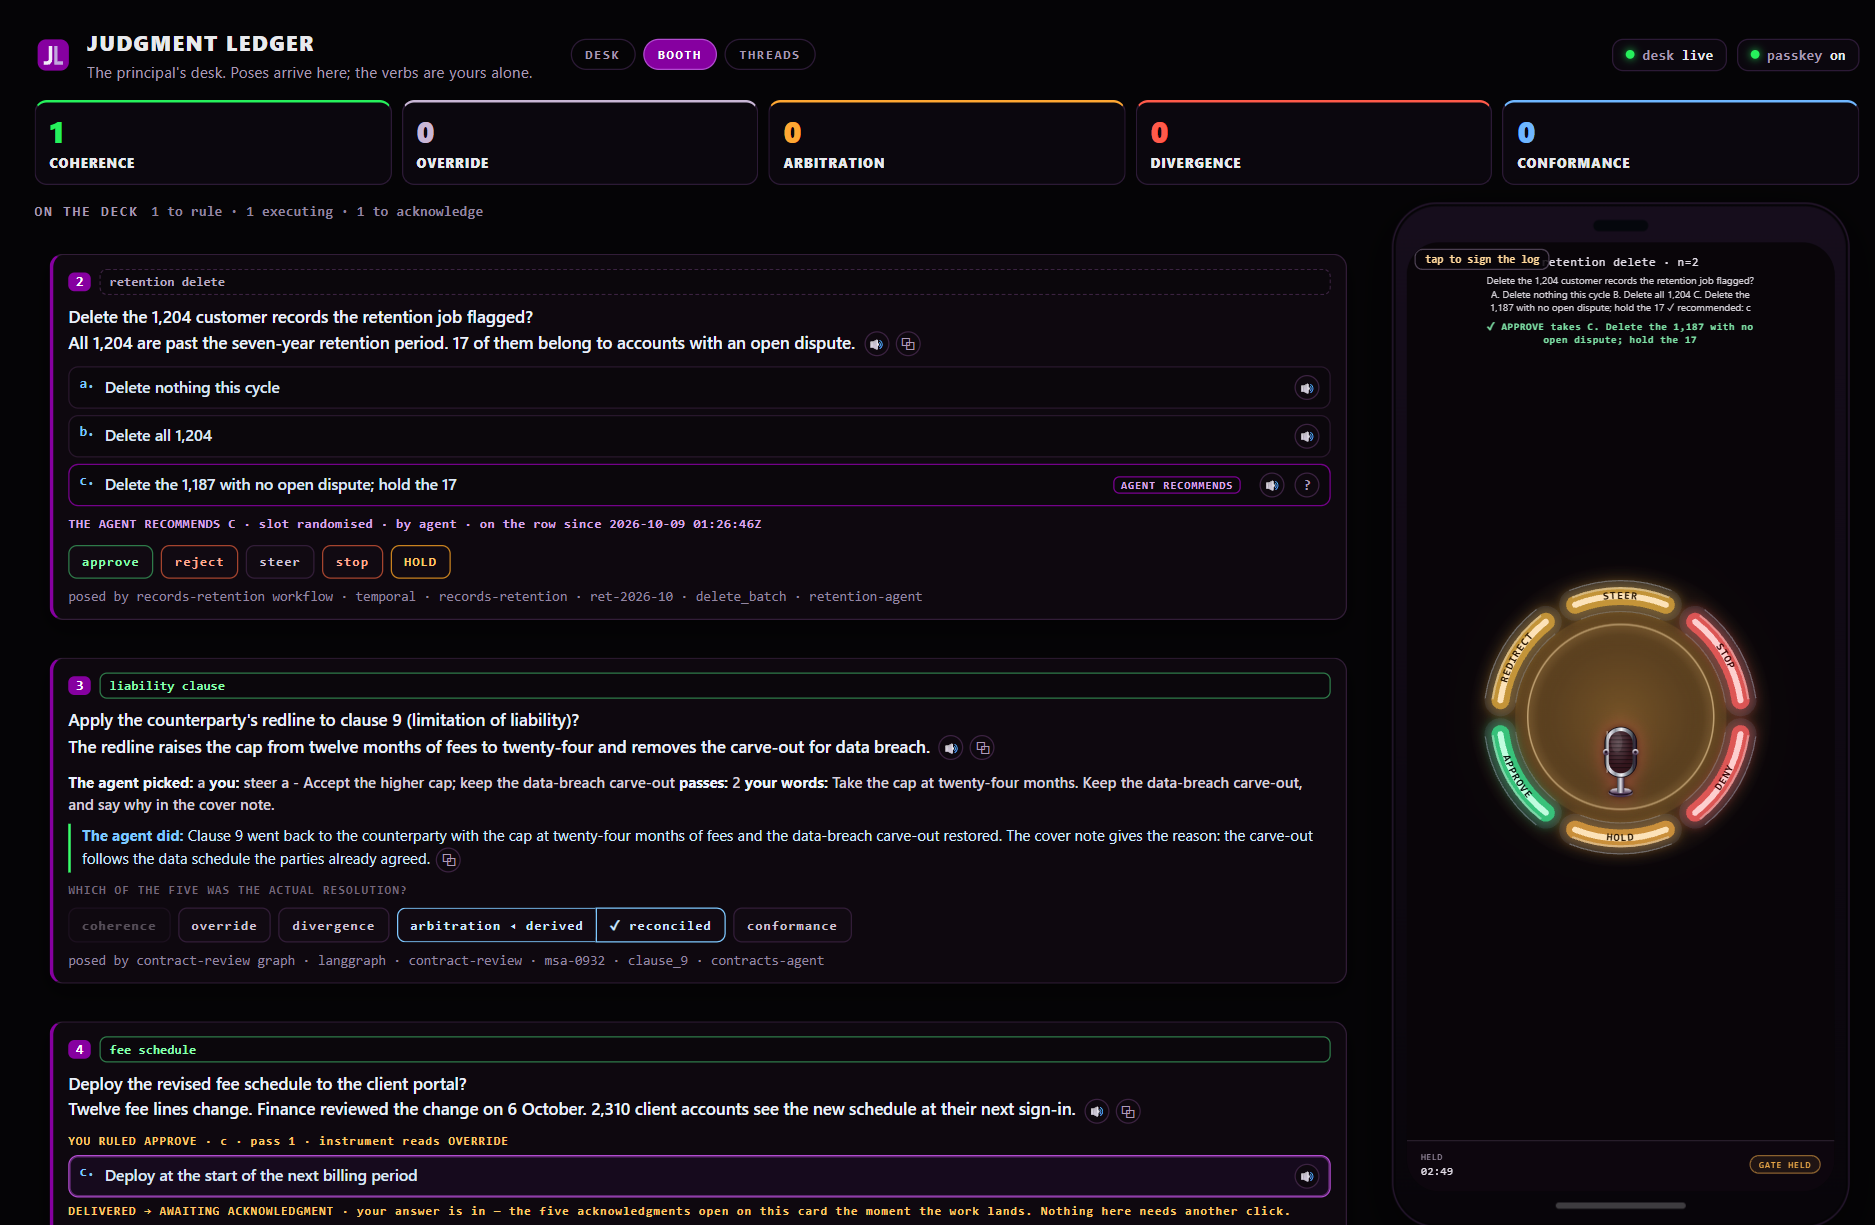Click the steer button on retention delete
Viewport: 1875px width, 1225px height.
point(279,562)
